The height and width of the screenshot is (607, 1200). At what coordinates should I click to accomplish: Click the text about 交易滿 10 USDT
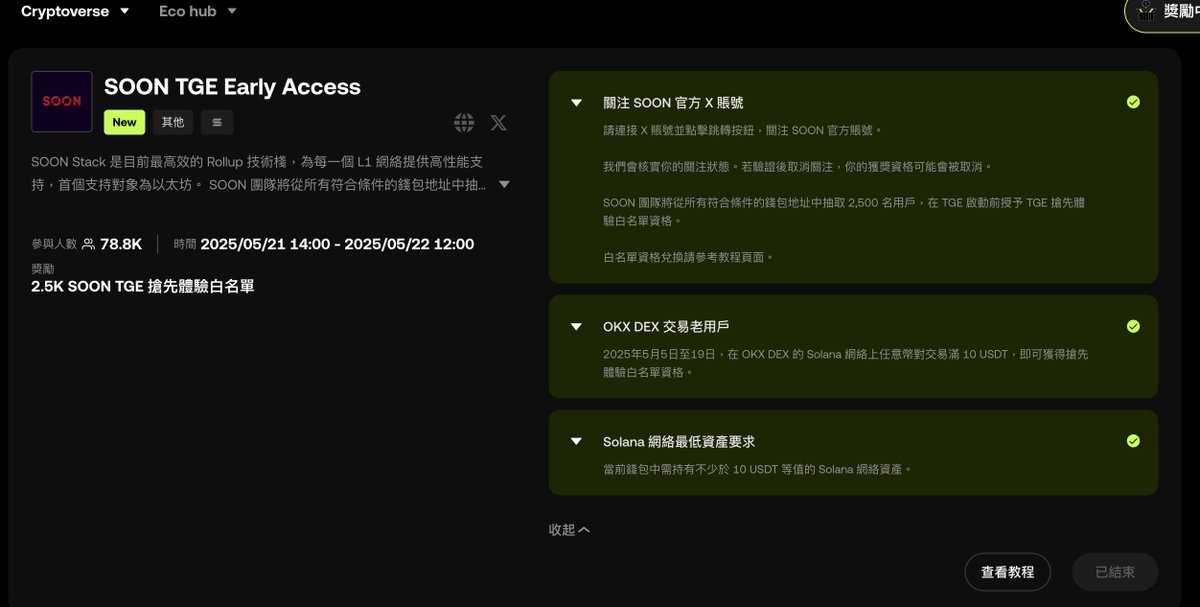point(846,363)
